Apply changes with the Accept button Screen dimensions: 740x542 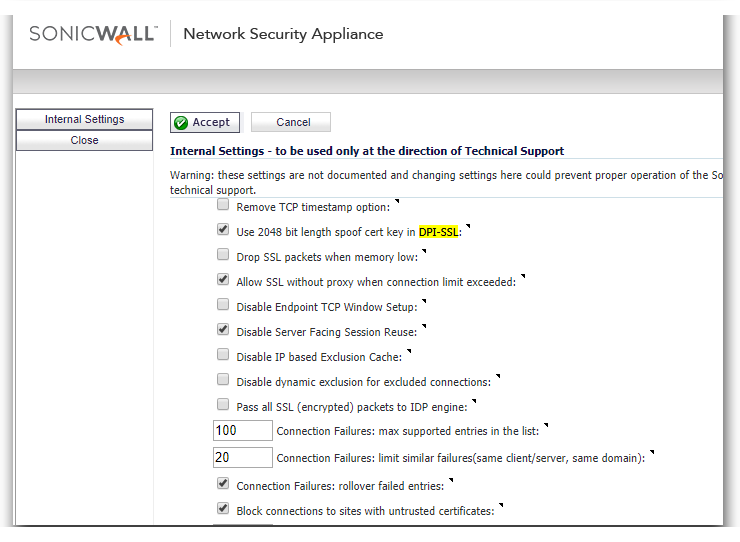pyautogui.click(x=205, y=122)
